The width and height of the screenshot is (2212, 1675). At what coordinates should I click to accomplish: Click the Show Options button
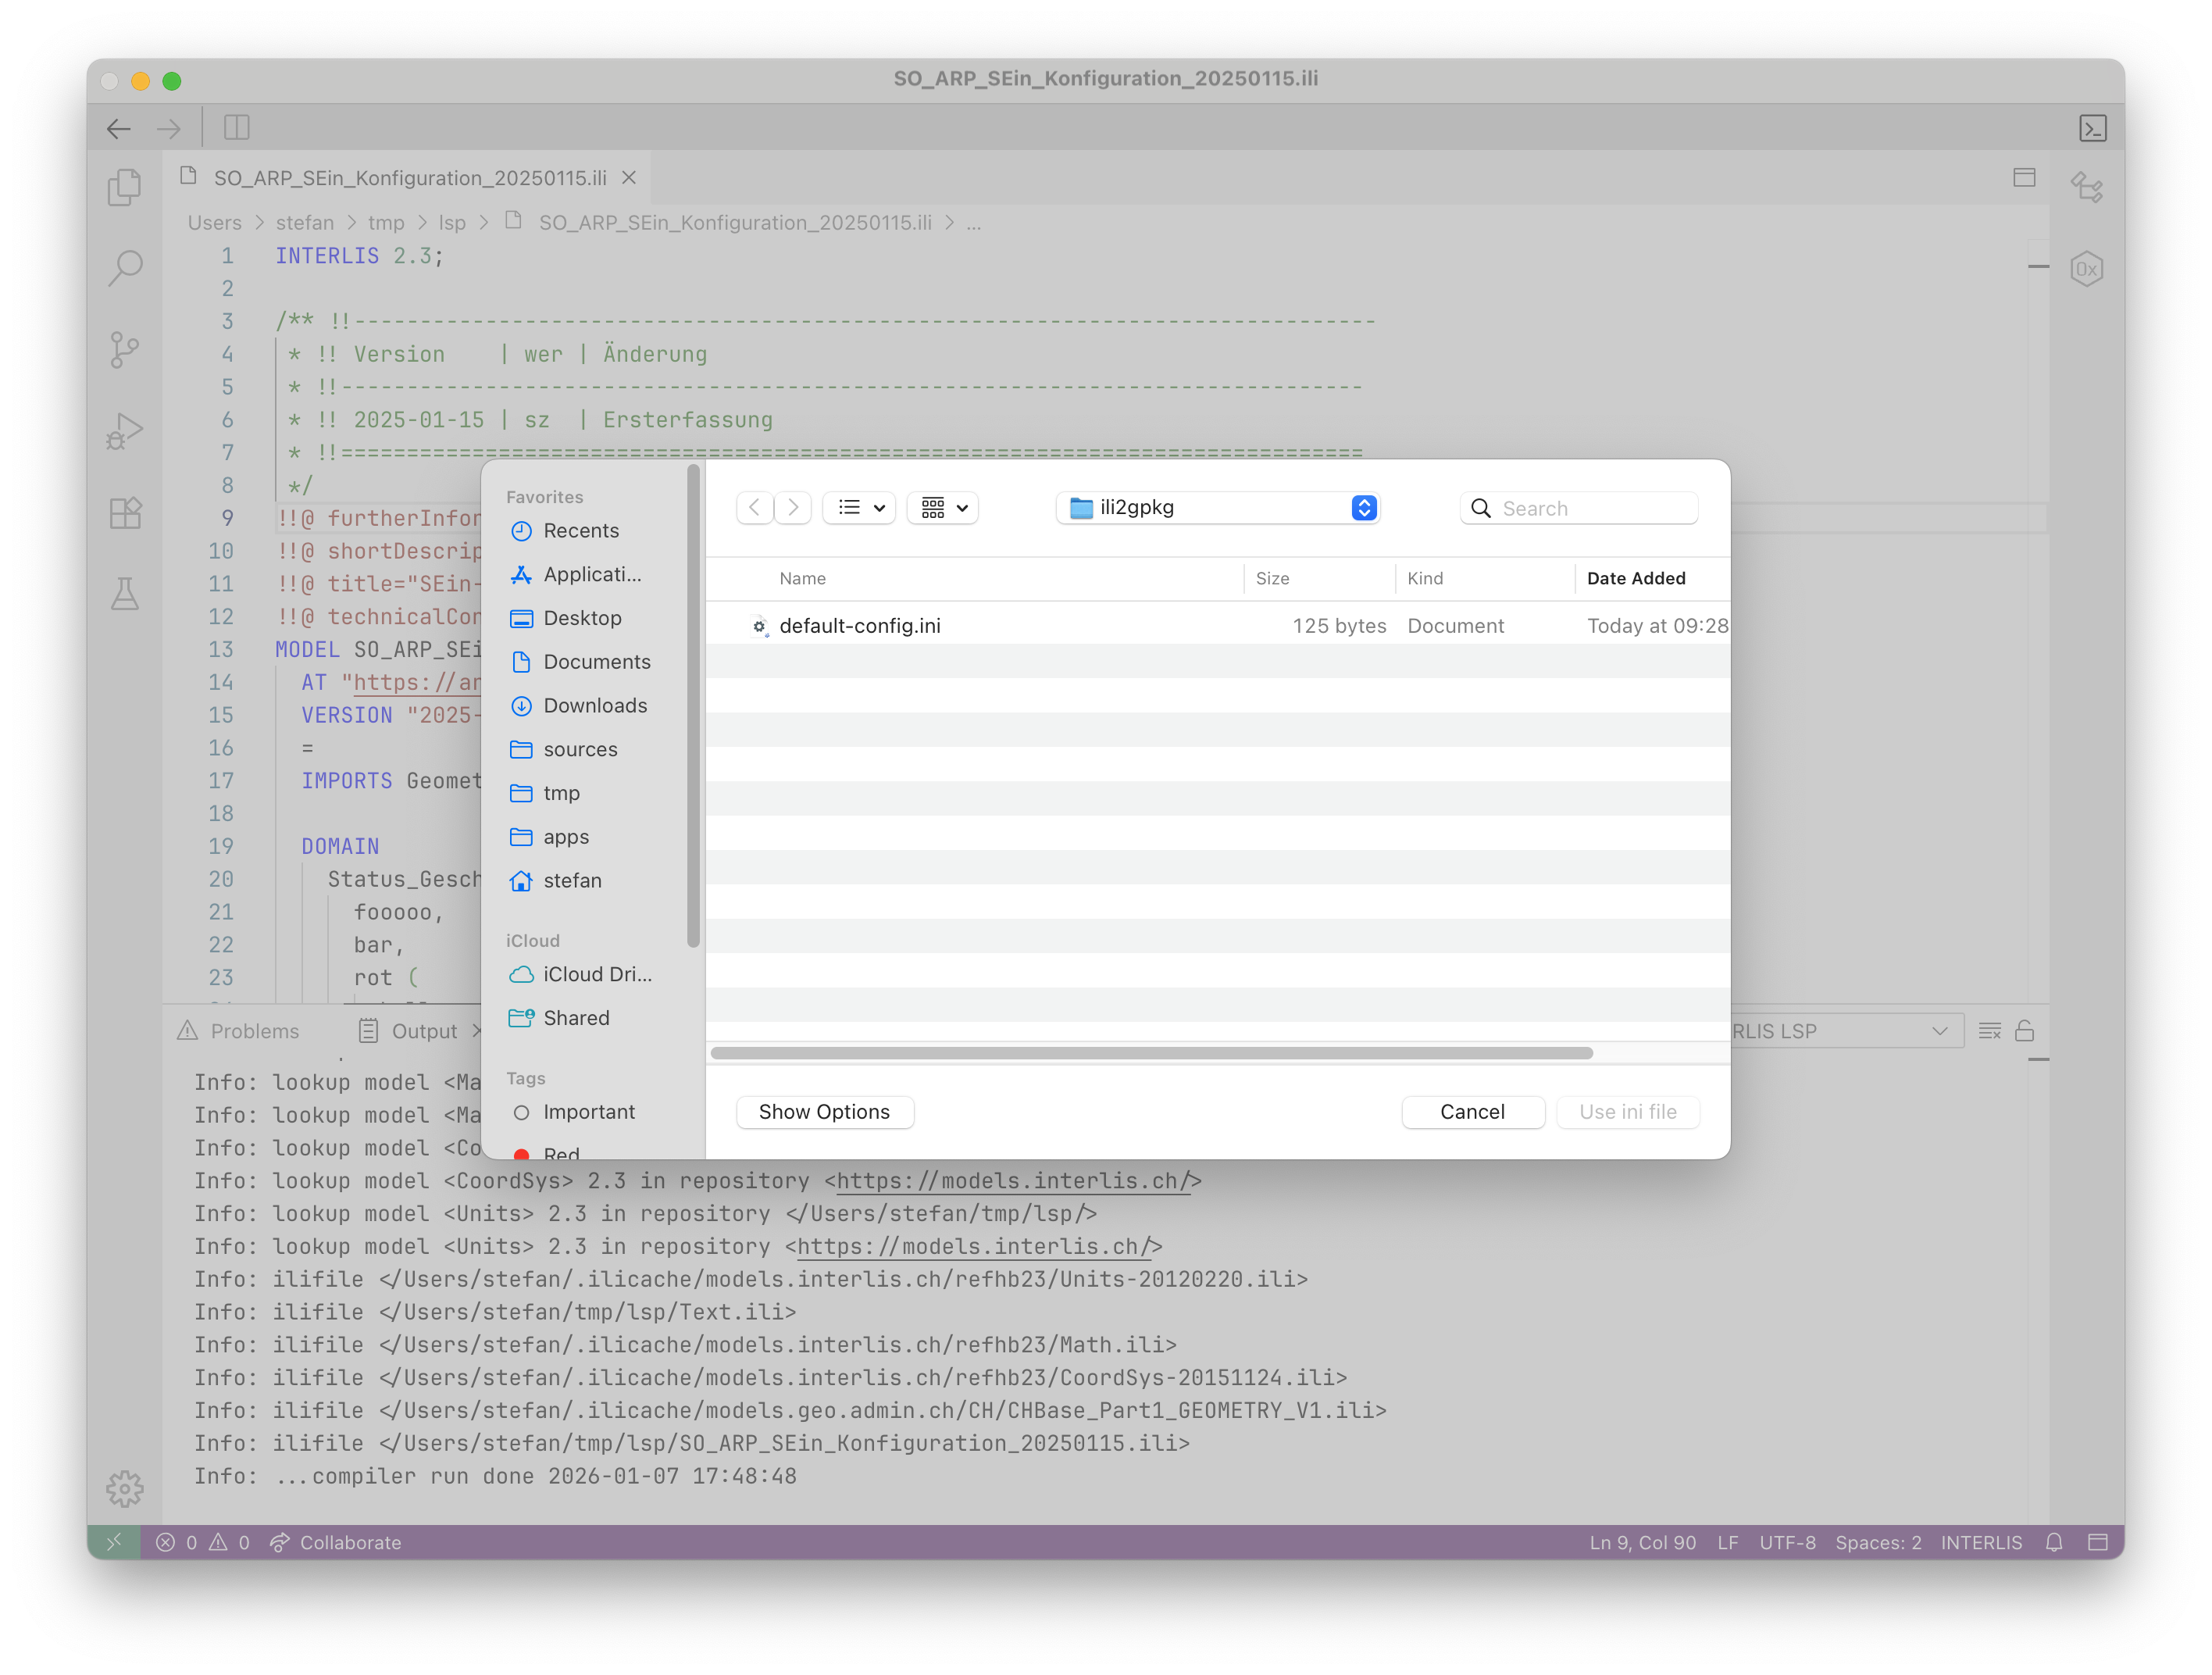[x=824, y=1112]
